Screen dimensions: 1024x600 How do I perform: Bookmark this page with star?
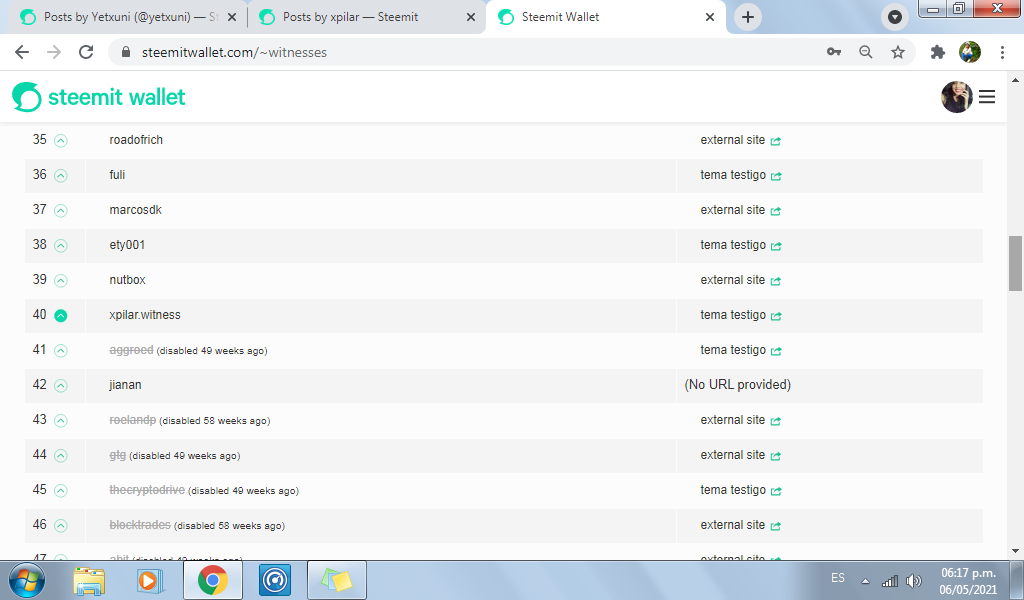[898, 52]
